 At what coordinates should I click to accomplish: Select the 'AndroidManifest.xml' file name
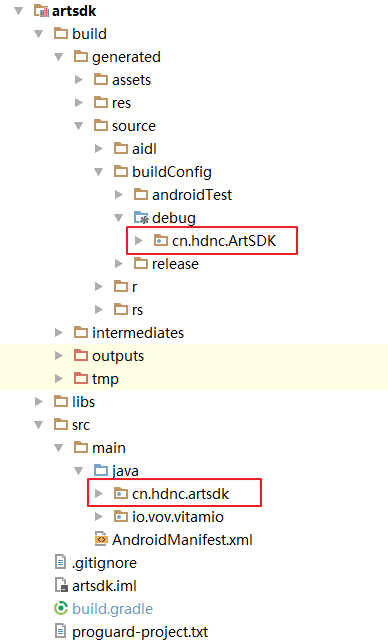click(x=183, y=540)
